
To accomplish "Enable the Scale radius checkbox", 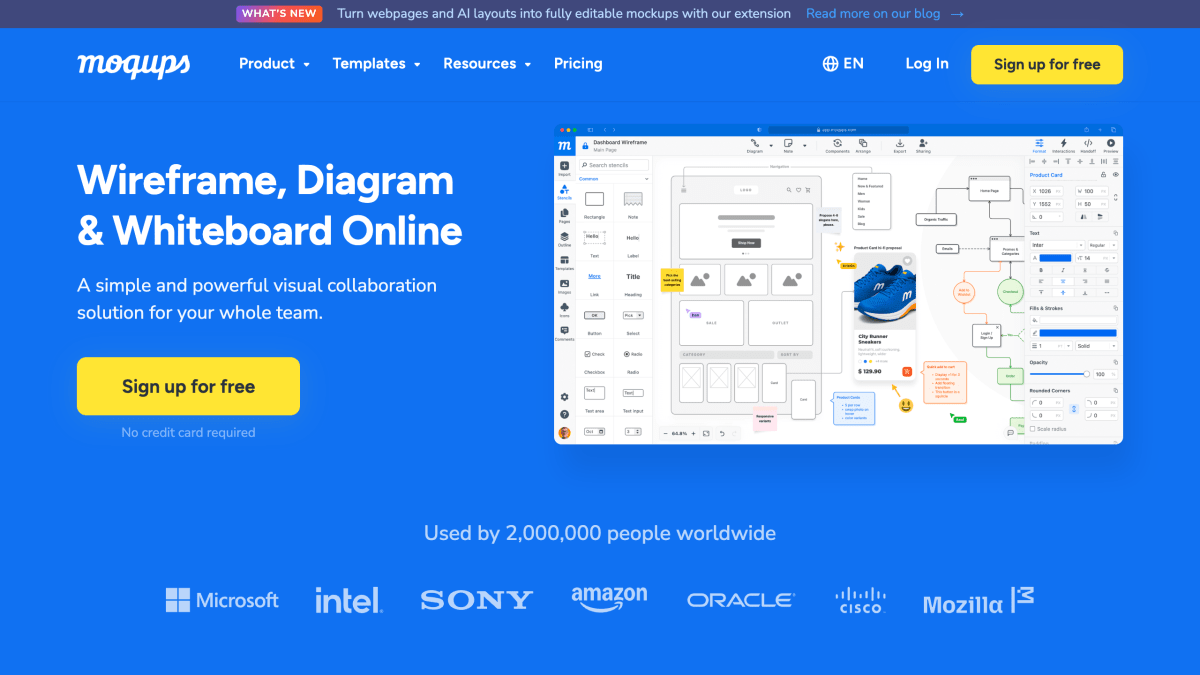I will click(x=1033, y=429).
